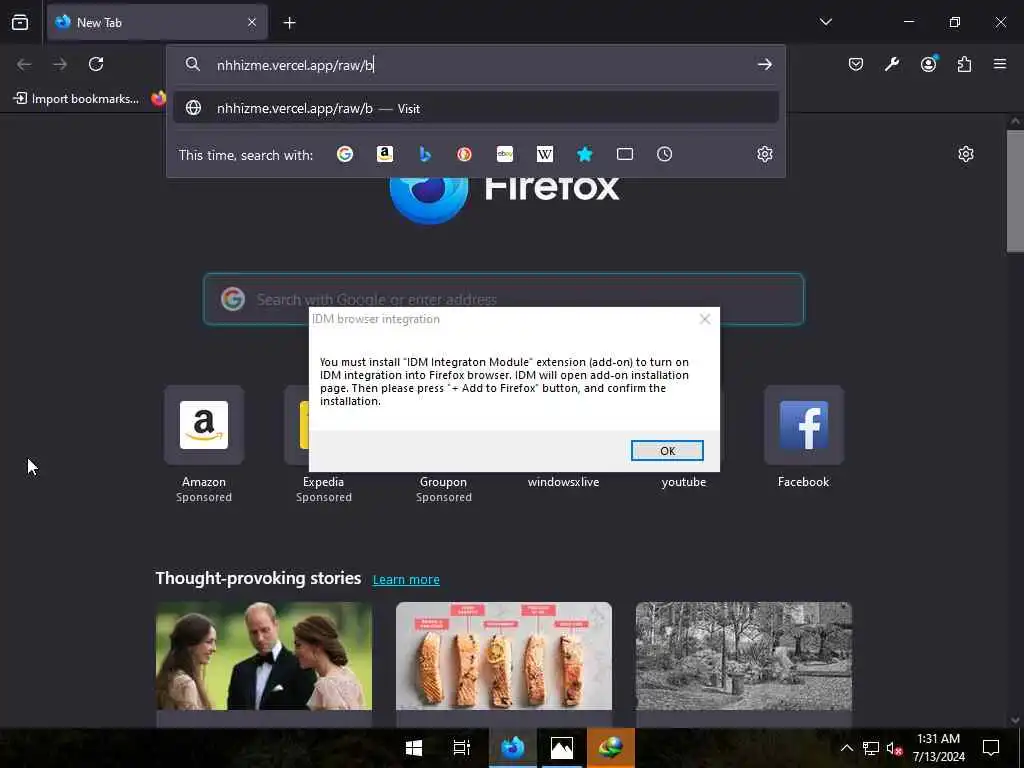Screen dimensions: 1024x768
Task: Click Import bookmarks in bookmarks toolbar
Action: pyautogui.click(x=76, y=99)
